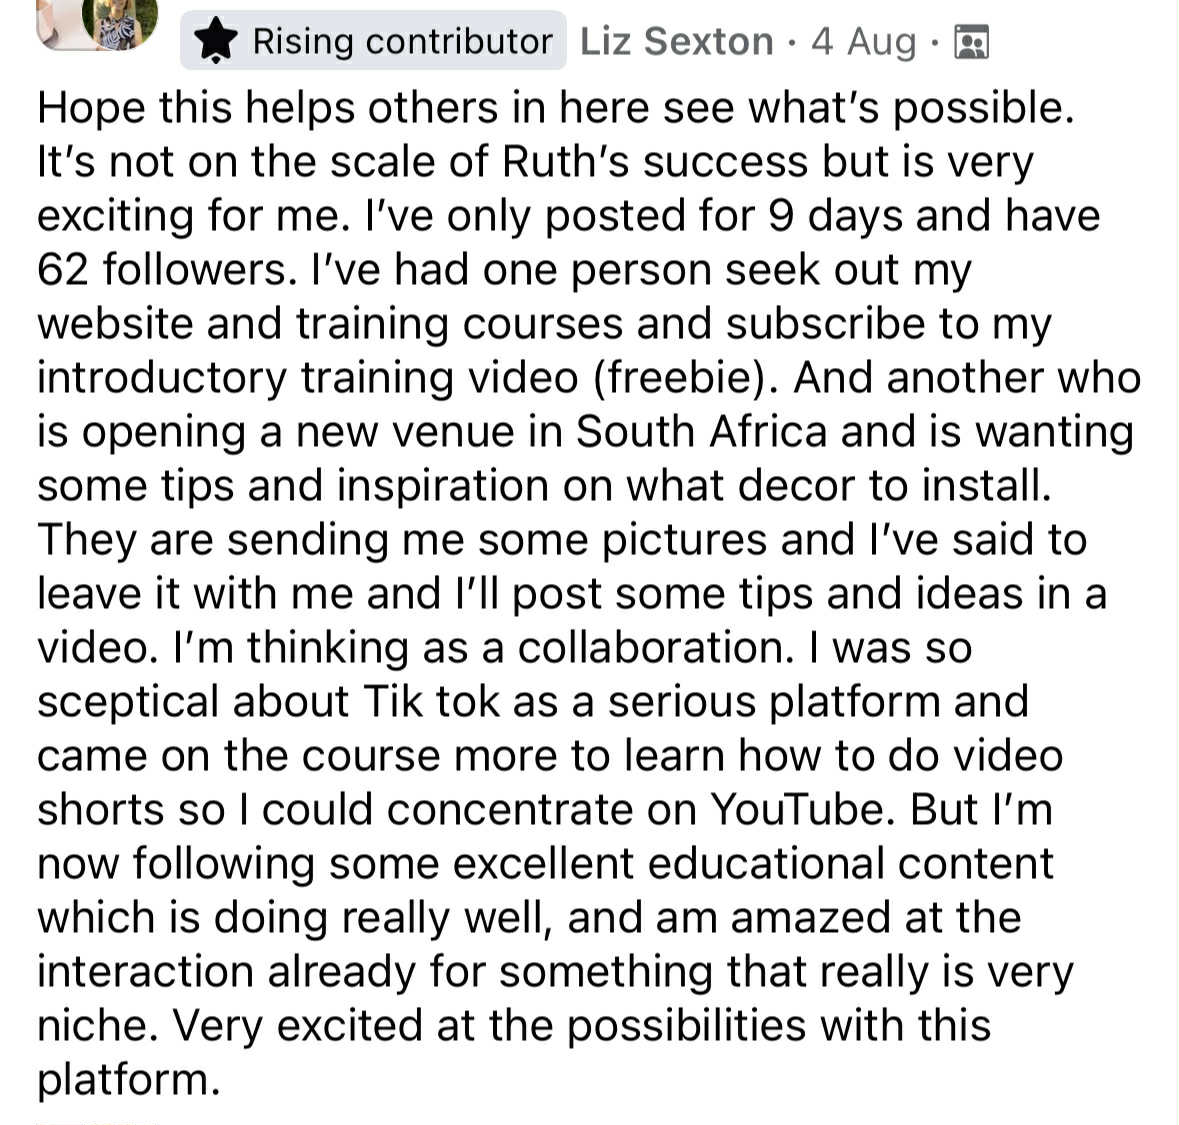
Task: Click "South Africa" in the post text
Action: coord(701,432)
